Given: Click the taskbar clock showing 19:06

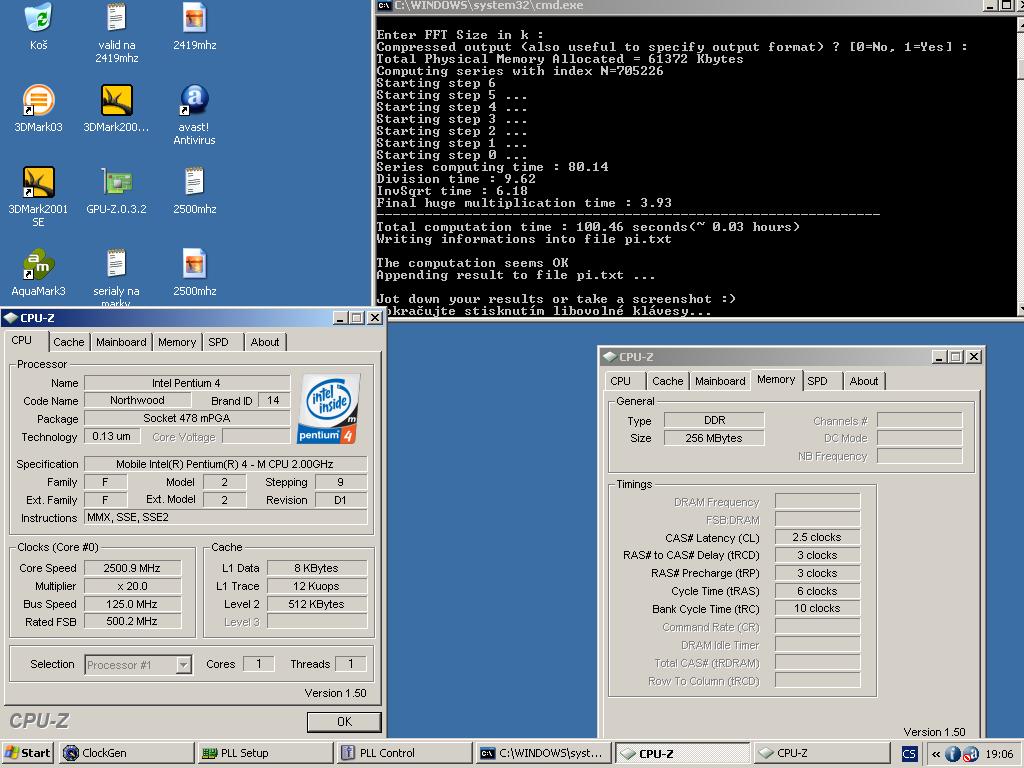Looking at the screenshot, I should pyautogui.click(x=999, y=754).
